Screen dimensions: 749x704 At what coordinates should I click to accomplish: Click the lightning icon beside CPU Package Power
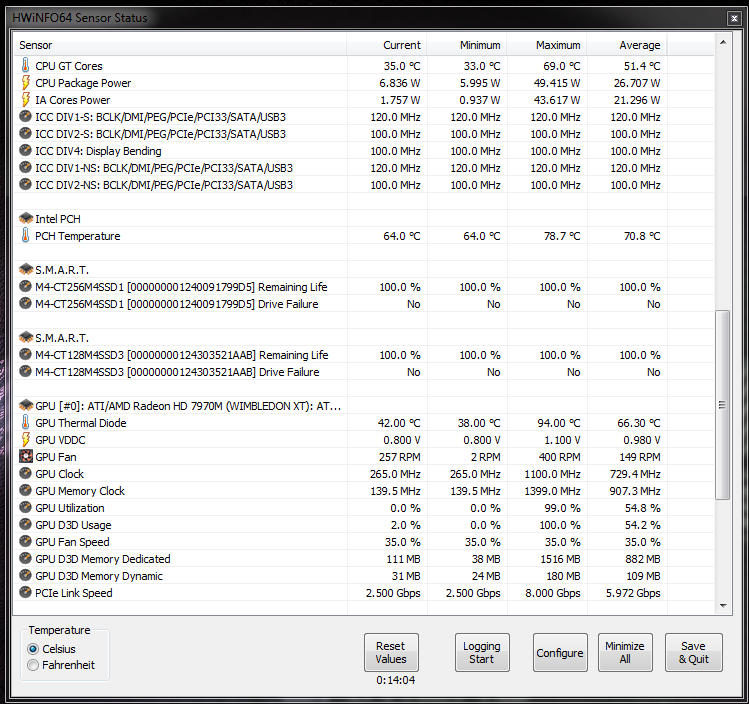(25, 83)
